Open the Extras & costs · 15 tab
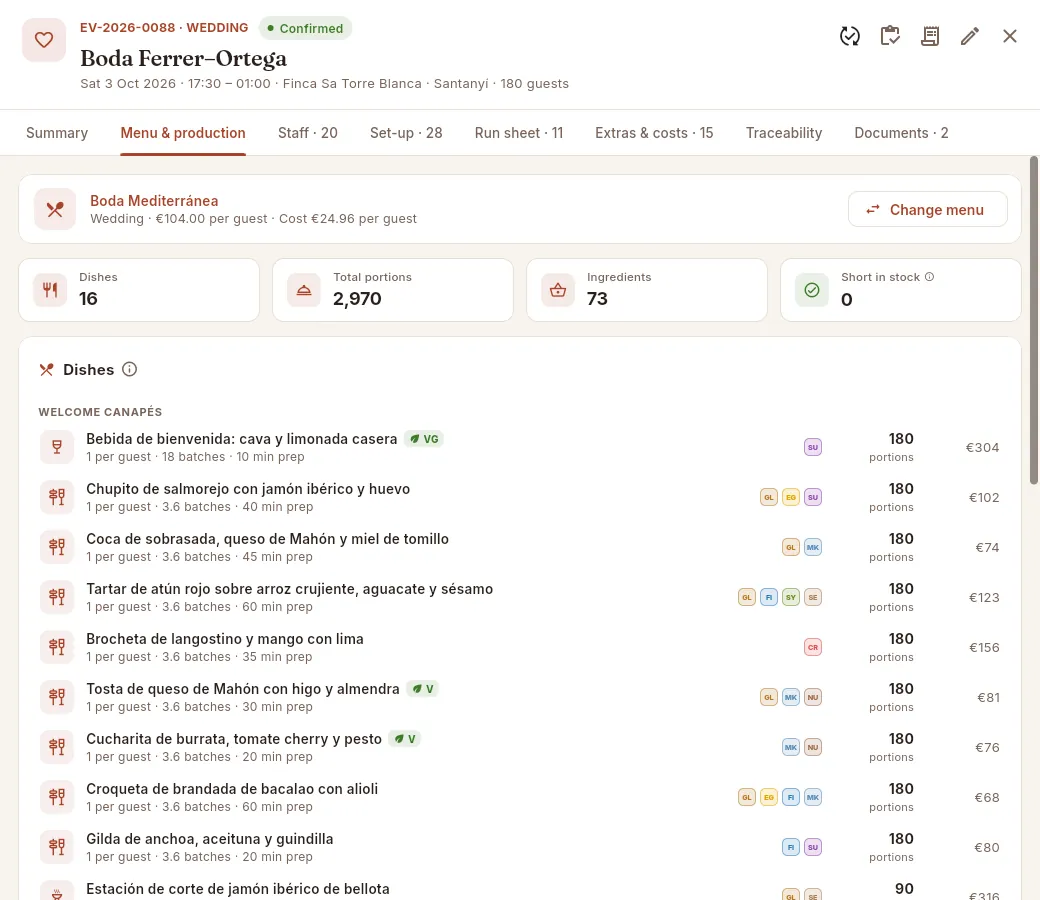 pyautogui.click(x=654, y=133)
